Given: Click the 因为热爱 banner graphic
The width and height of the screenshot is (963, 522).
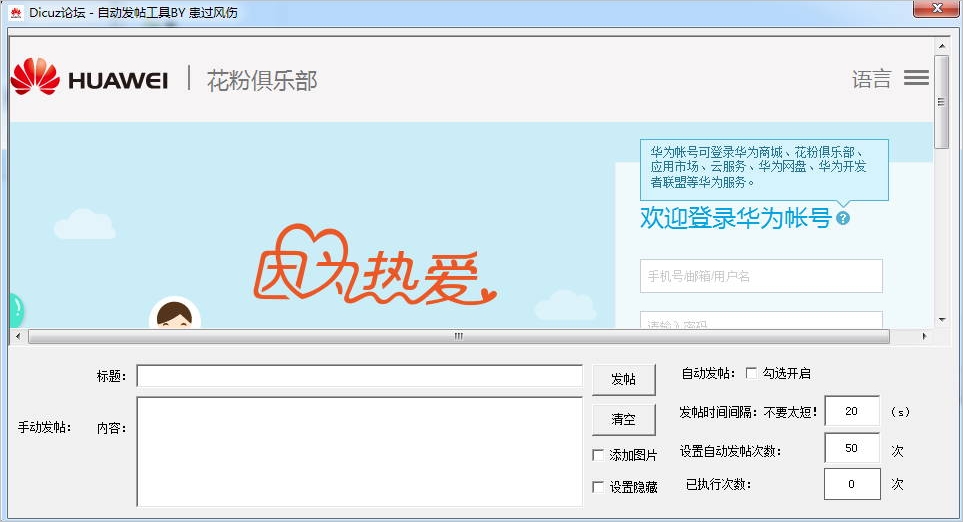Looking at the screenshot, I should coord(375,266).
